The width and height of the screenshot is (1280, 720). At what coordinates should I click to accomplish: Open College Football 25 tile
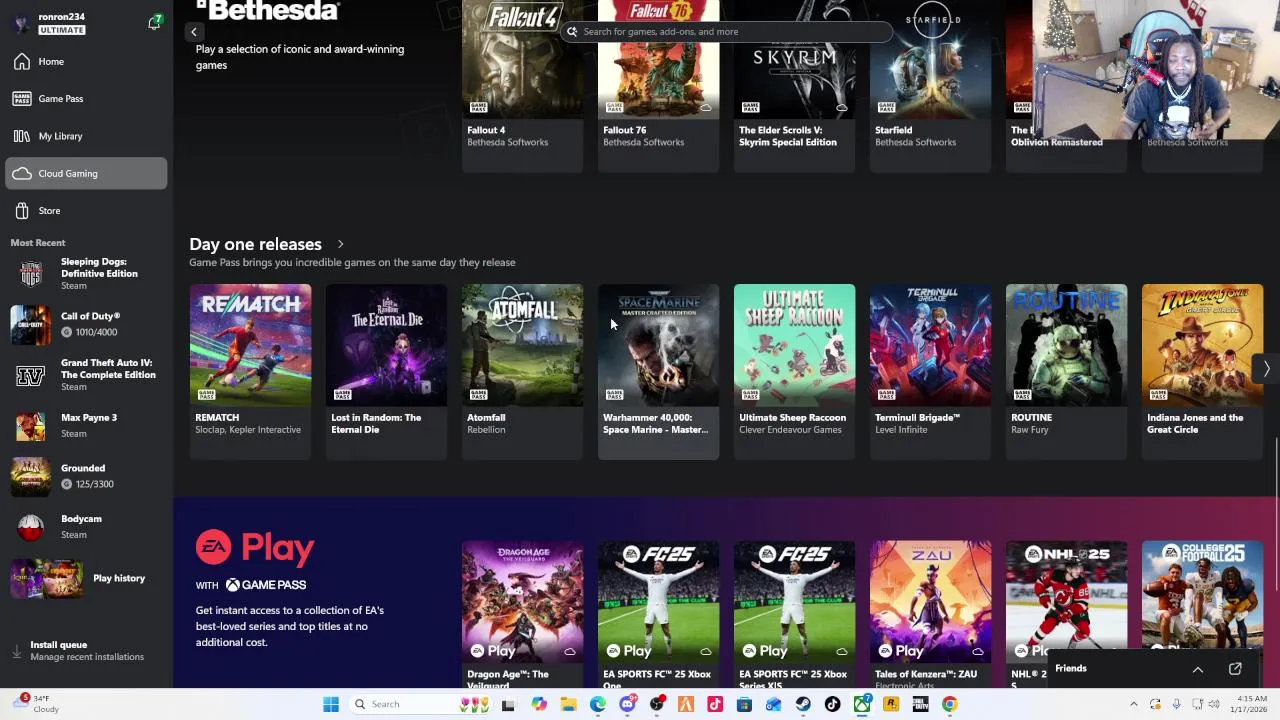[1202, 595]
